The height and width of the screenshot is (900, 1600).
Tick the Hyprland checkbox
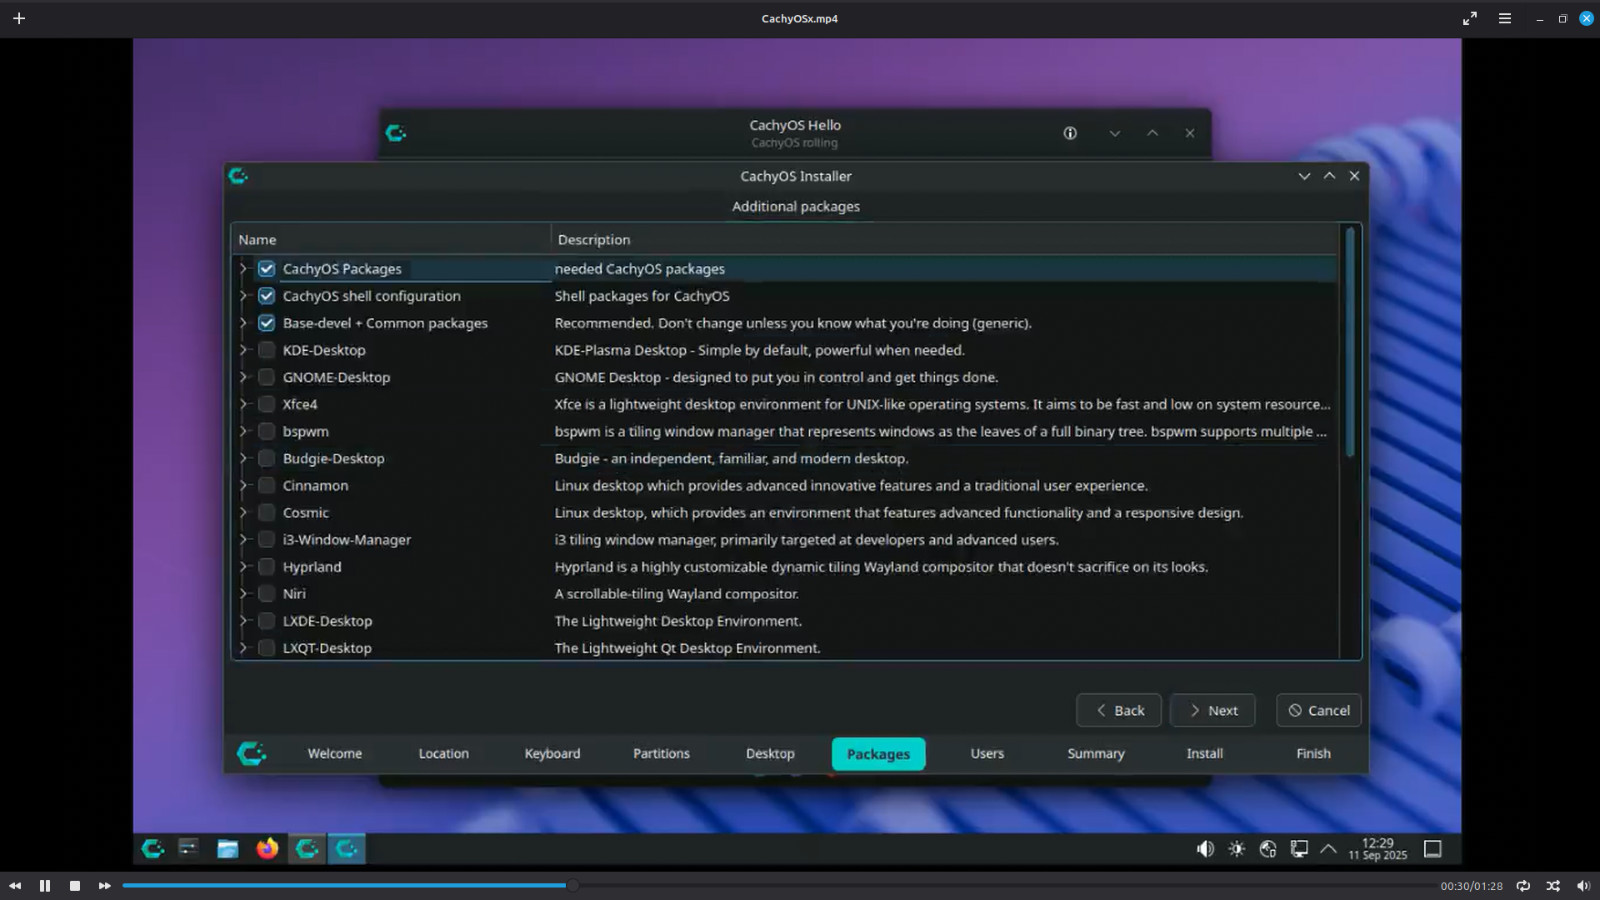point(266,567)
